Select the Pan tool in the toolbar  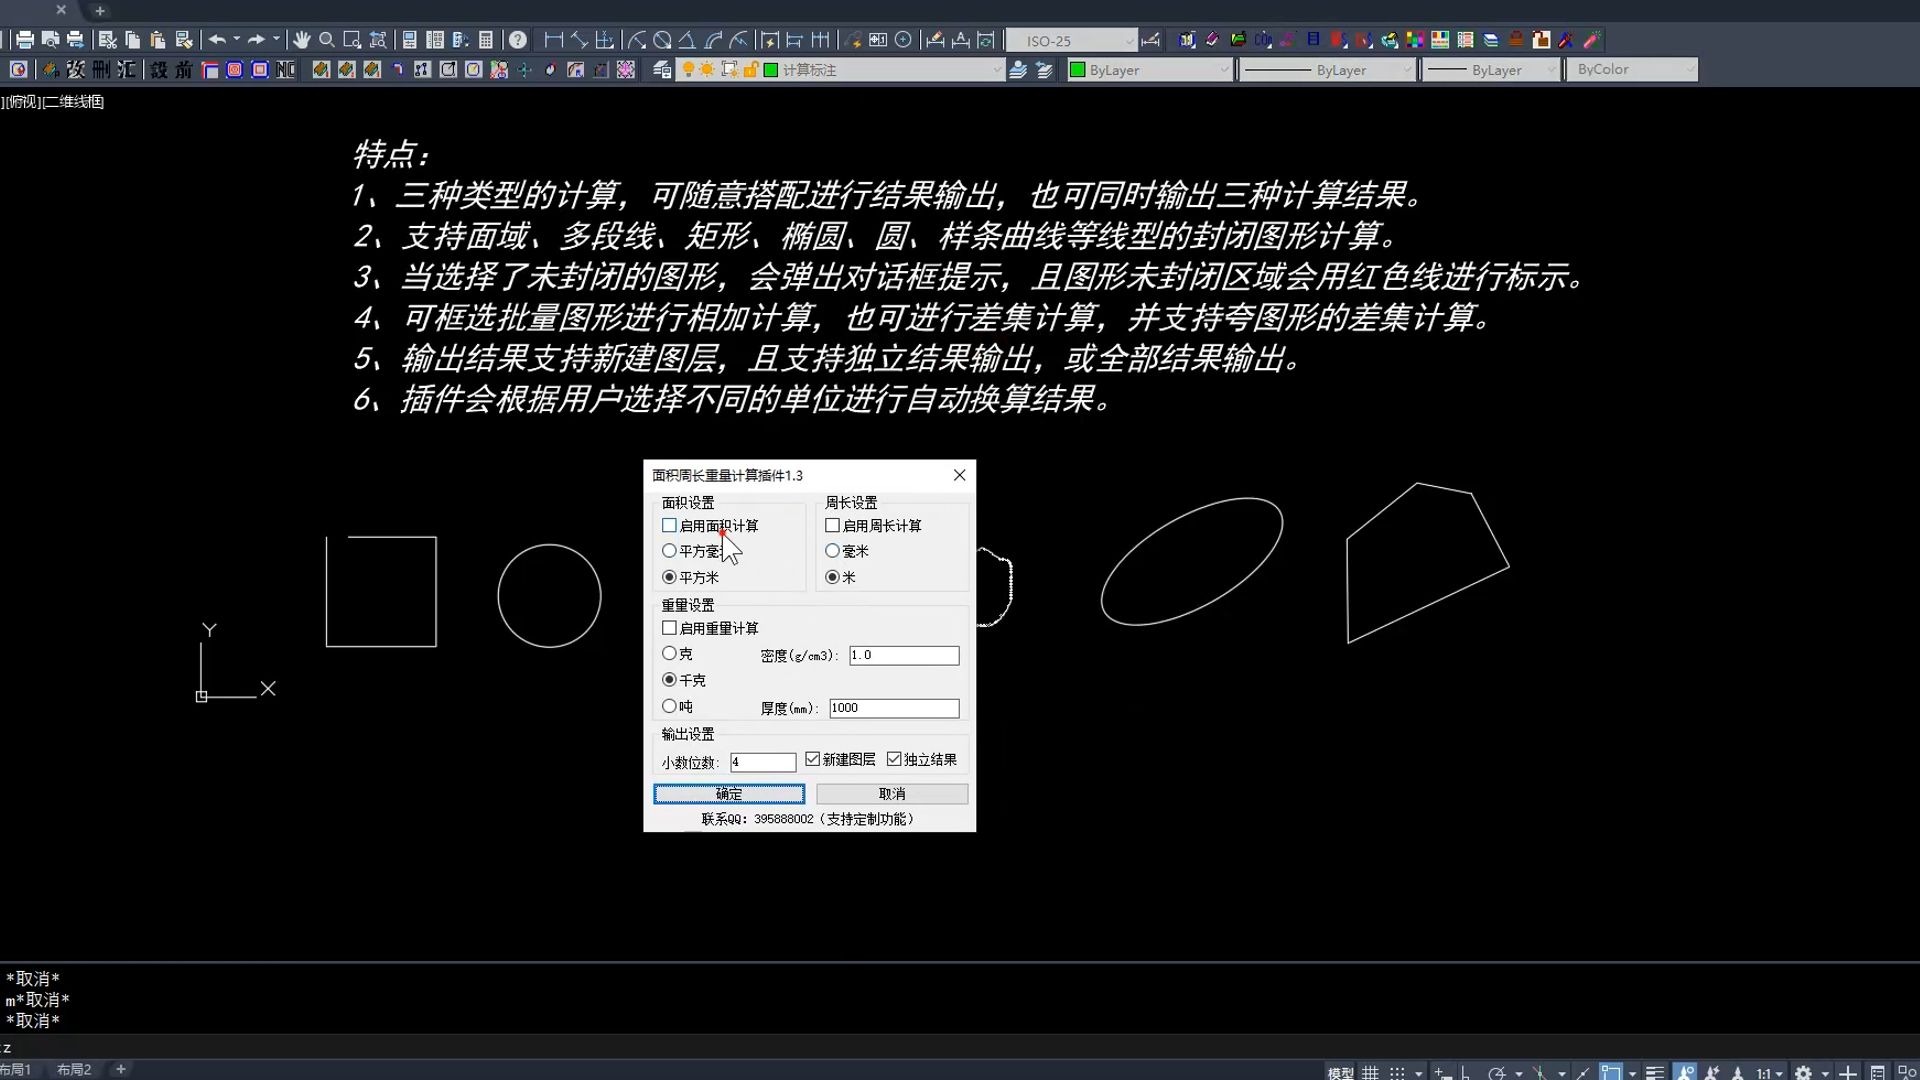point(303,40)
